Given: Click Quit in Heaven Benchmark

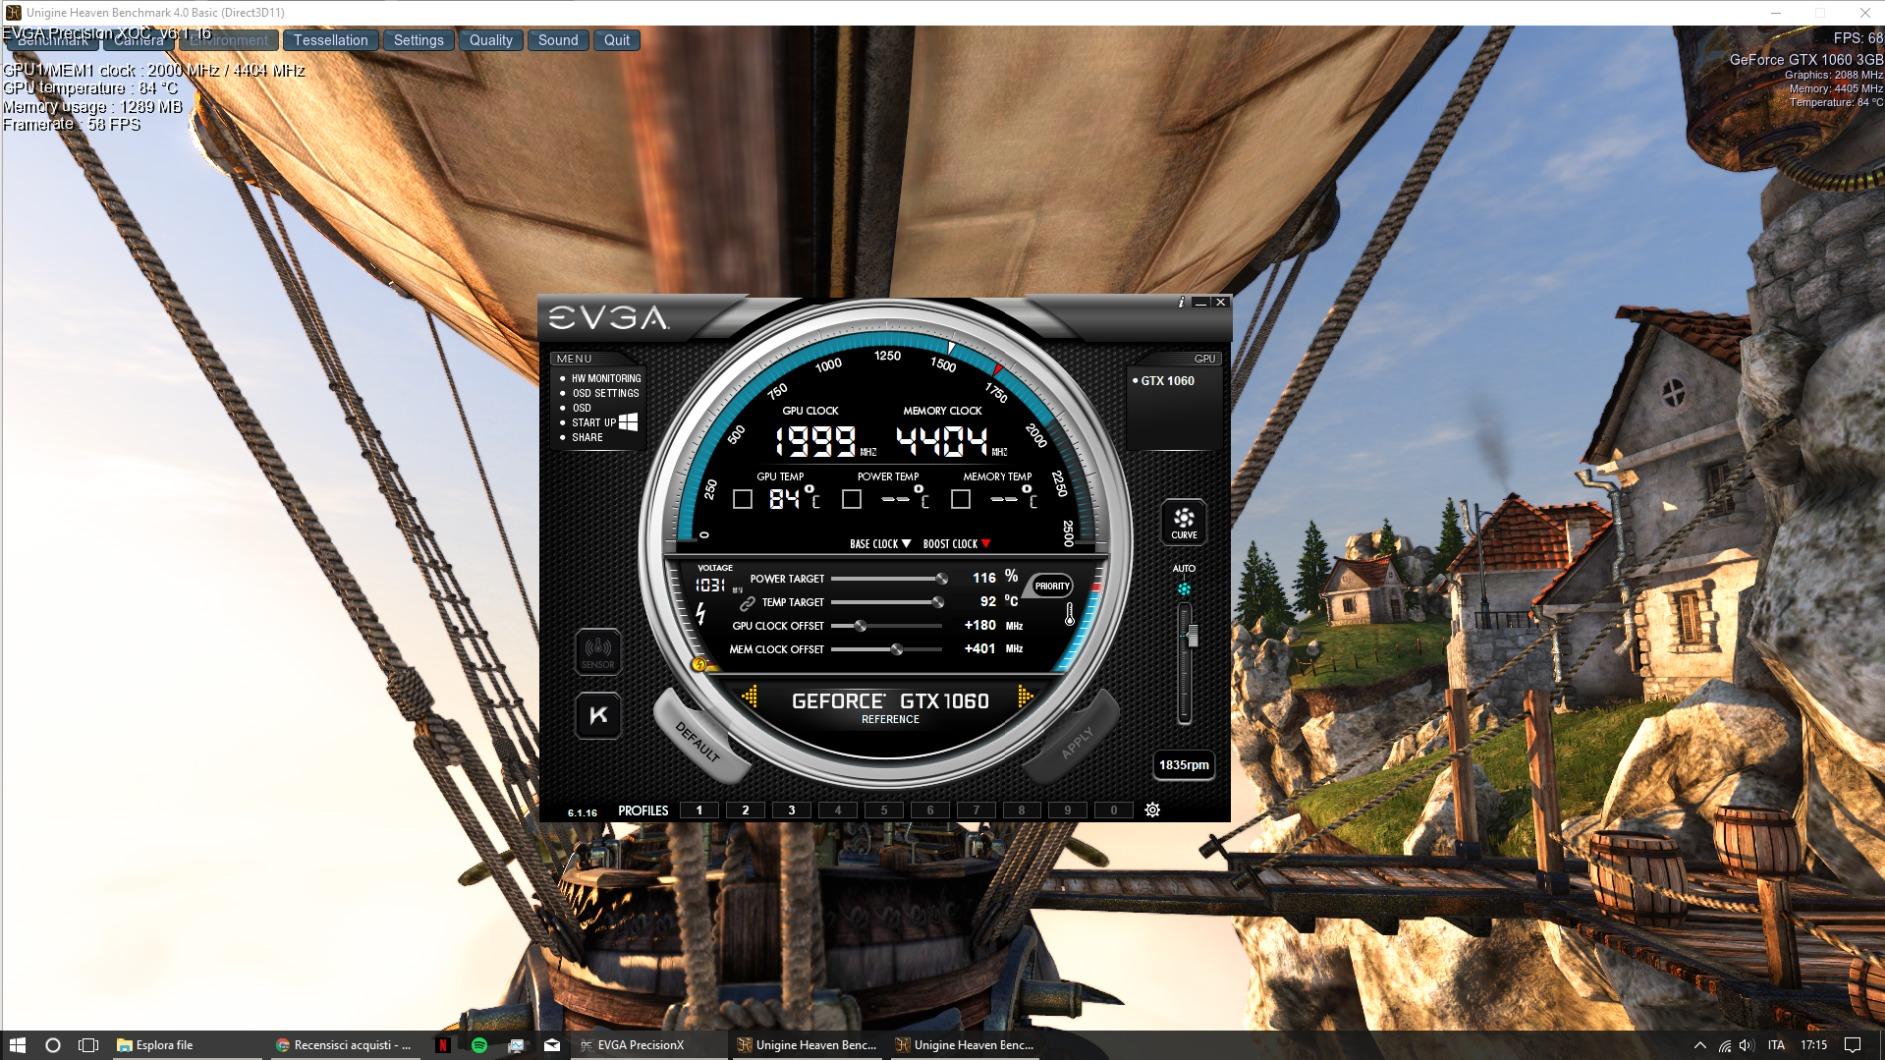Looking at the screenshot, I should 617,40.
